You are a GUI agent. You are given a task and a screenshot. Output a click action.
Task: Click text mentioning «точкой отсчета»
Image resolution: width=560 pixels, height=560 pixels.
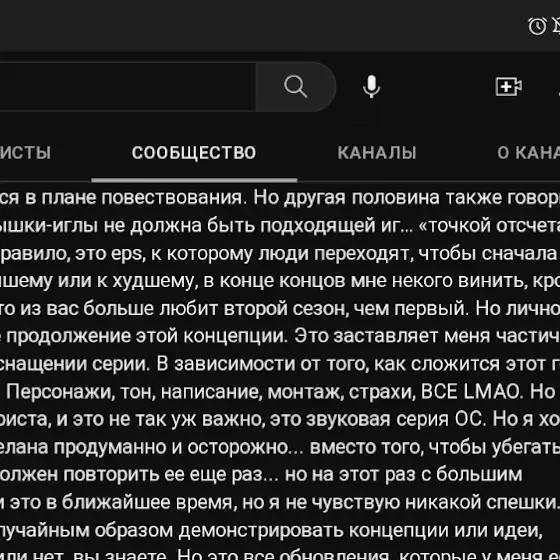click(x=489, y=226)
